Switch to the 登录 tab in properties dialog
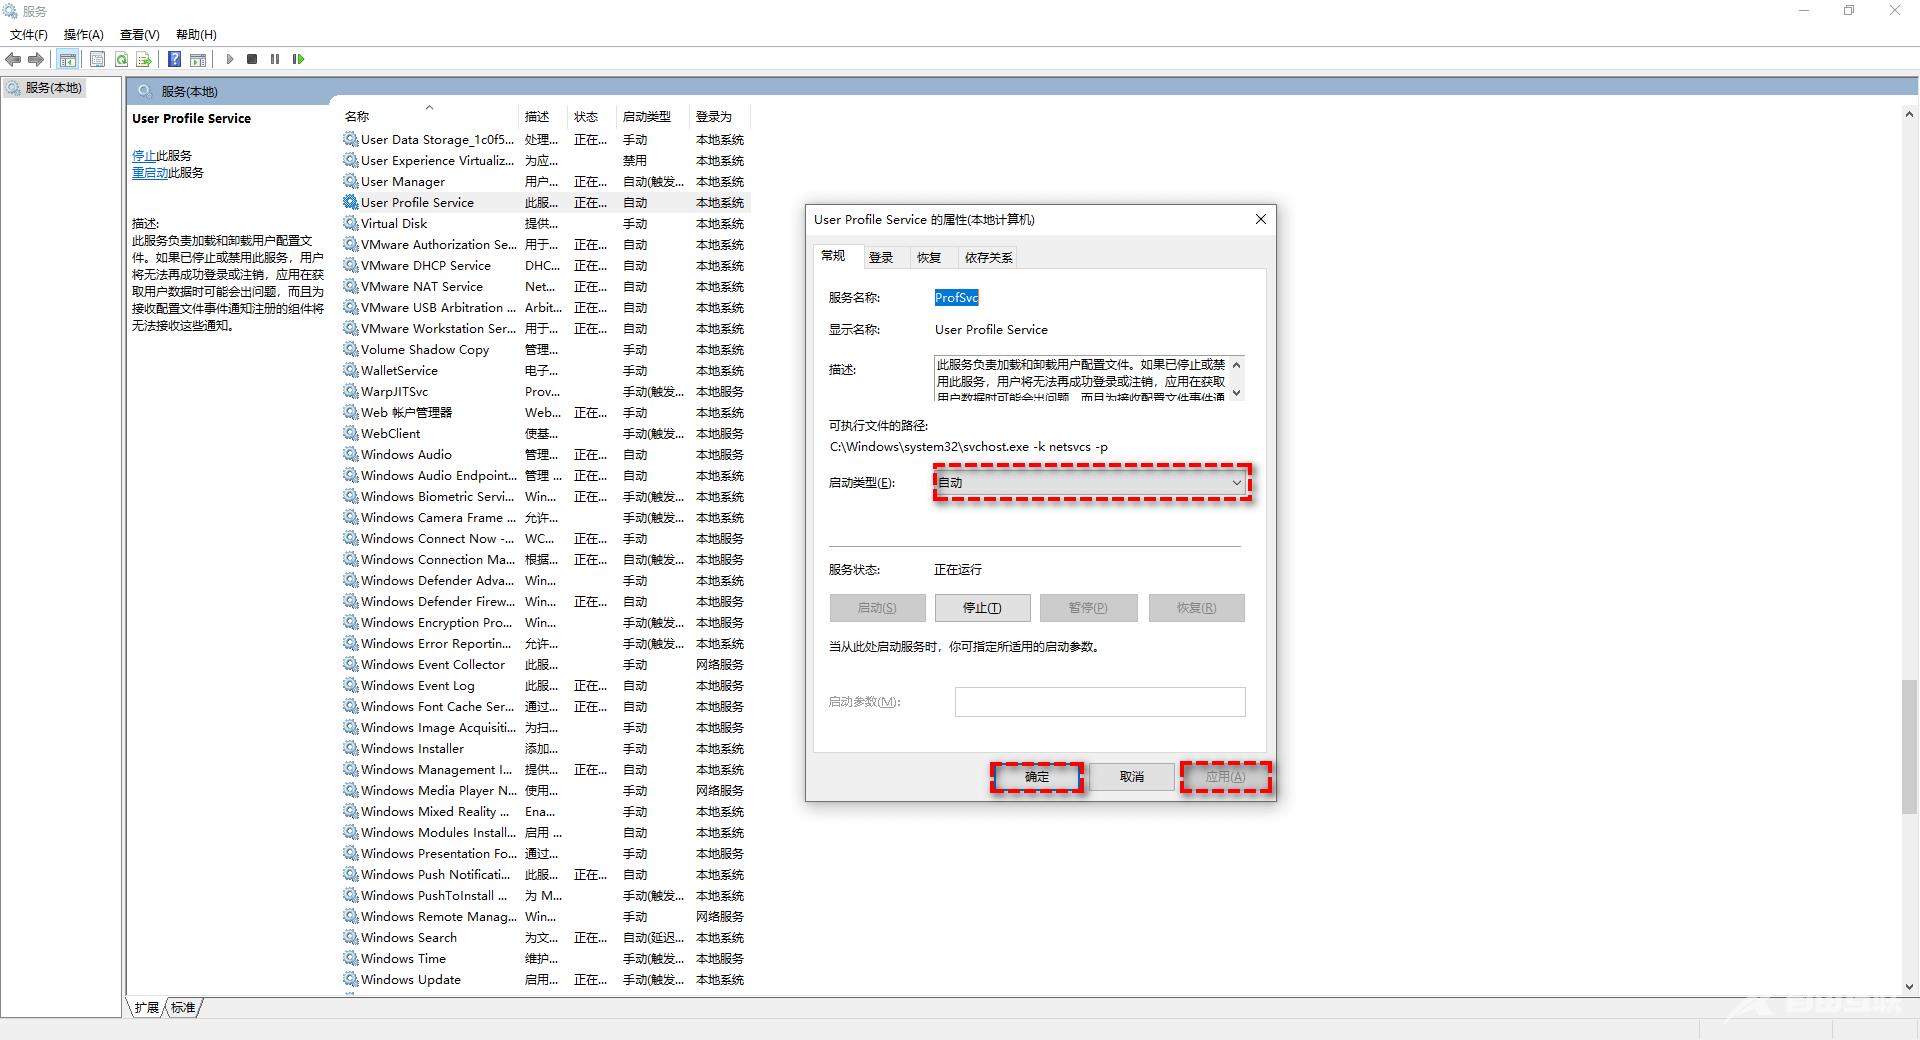This screenshot has width=1920, height=1040. pyautogui.click(x=881, y=258)
